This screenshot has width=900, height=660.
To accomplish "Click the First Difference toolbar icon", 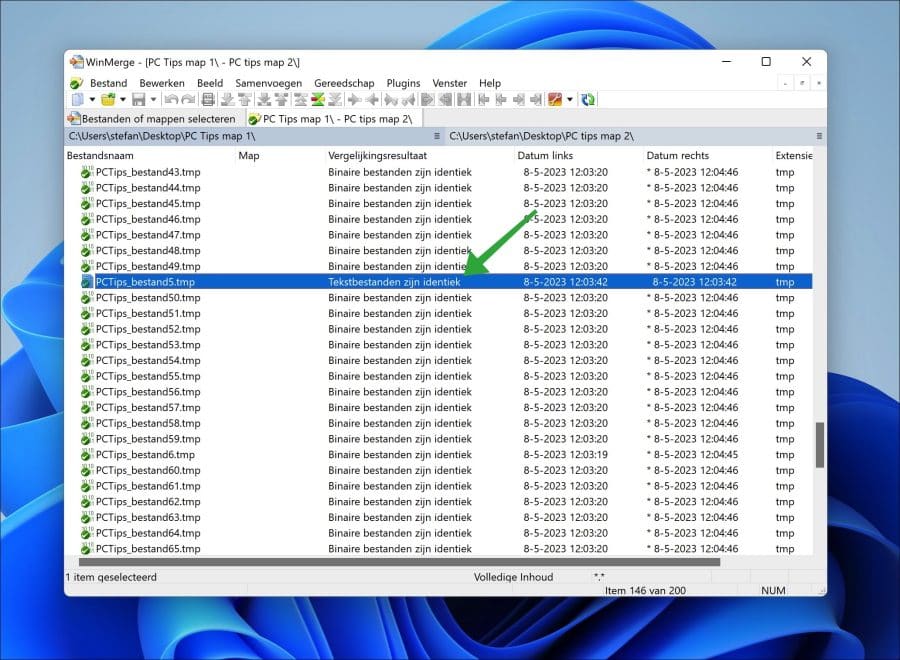I will (x=300, y=100).
